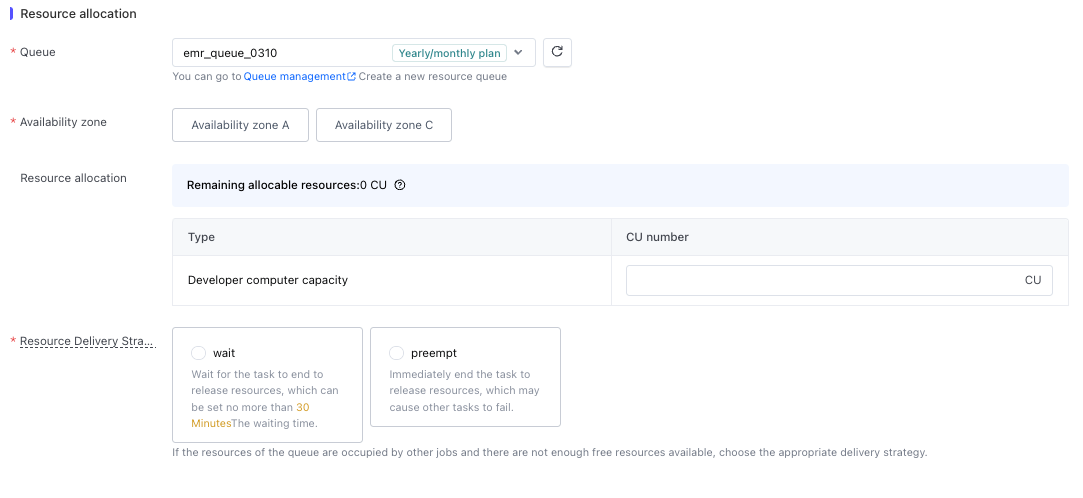The height and width of the screenshot is (498, 1083).
Task: Focus the CU number input field
Action: pos(839,280)
